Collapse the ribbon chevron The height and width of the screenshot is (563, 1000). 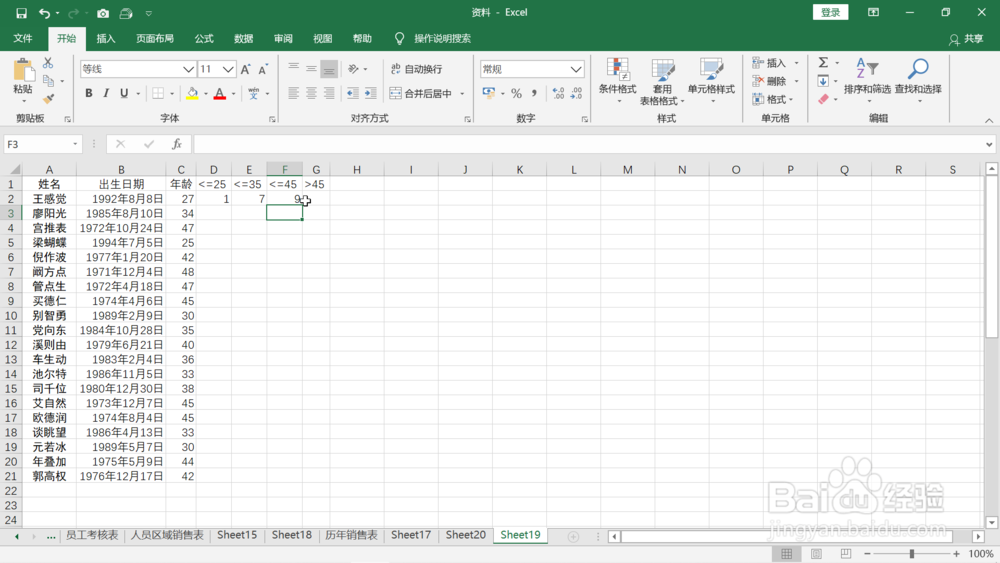pos(989,121)
